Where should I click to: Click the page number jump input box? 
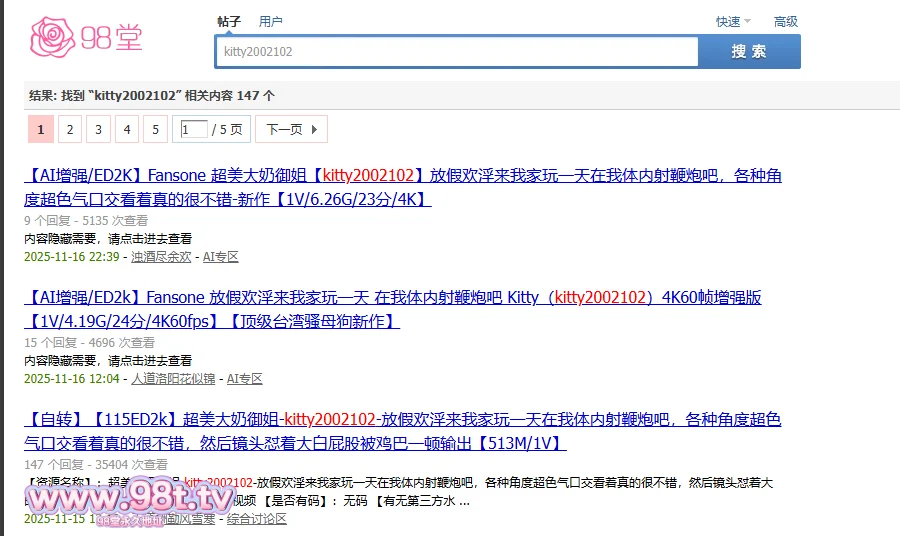pyautogui.click(x=194, y=129)
